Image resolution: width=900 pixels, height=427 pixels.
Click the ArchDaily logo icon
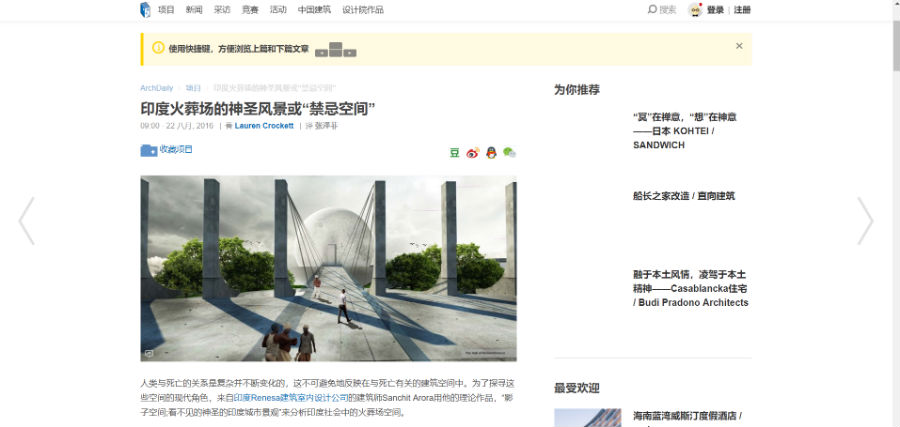(145, 10)
